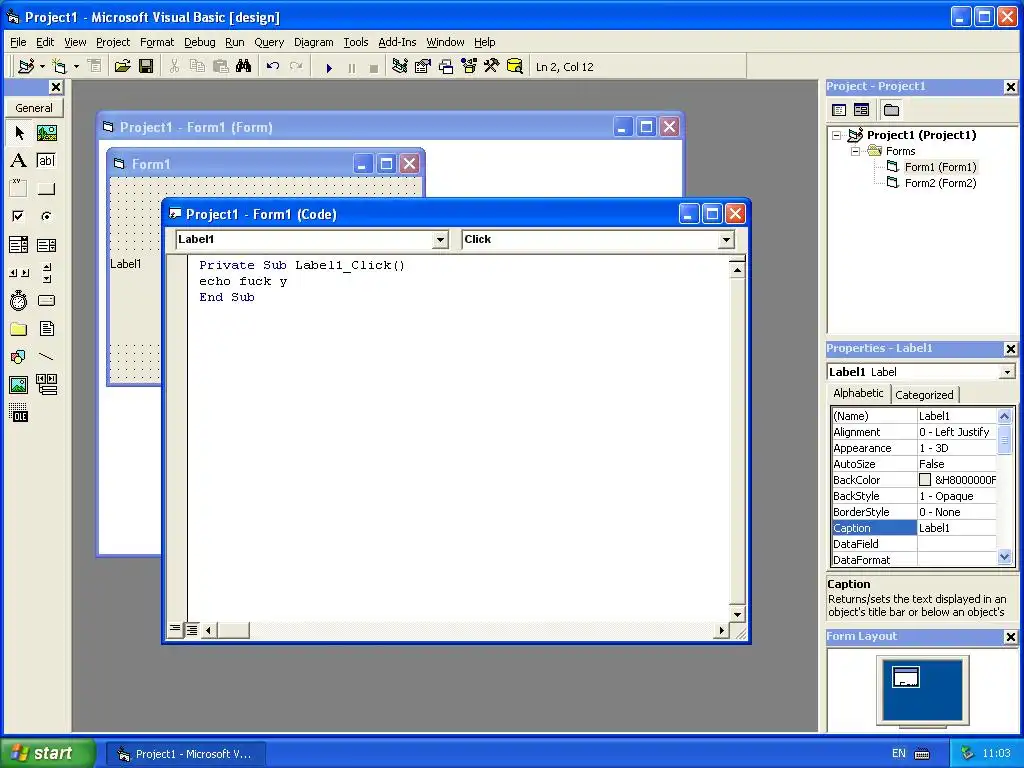
Task: Click Project1 taskbar button
Action: 185,754
